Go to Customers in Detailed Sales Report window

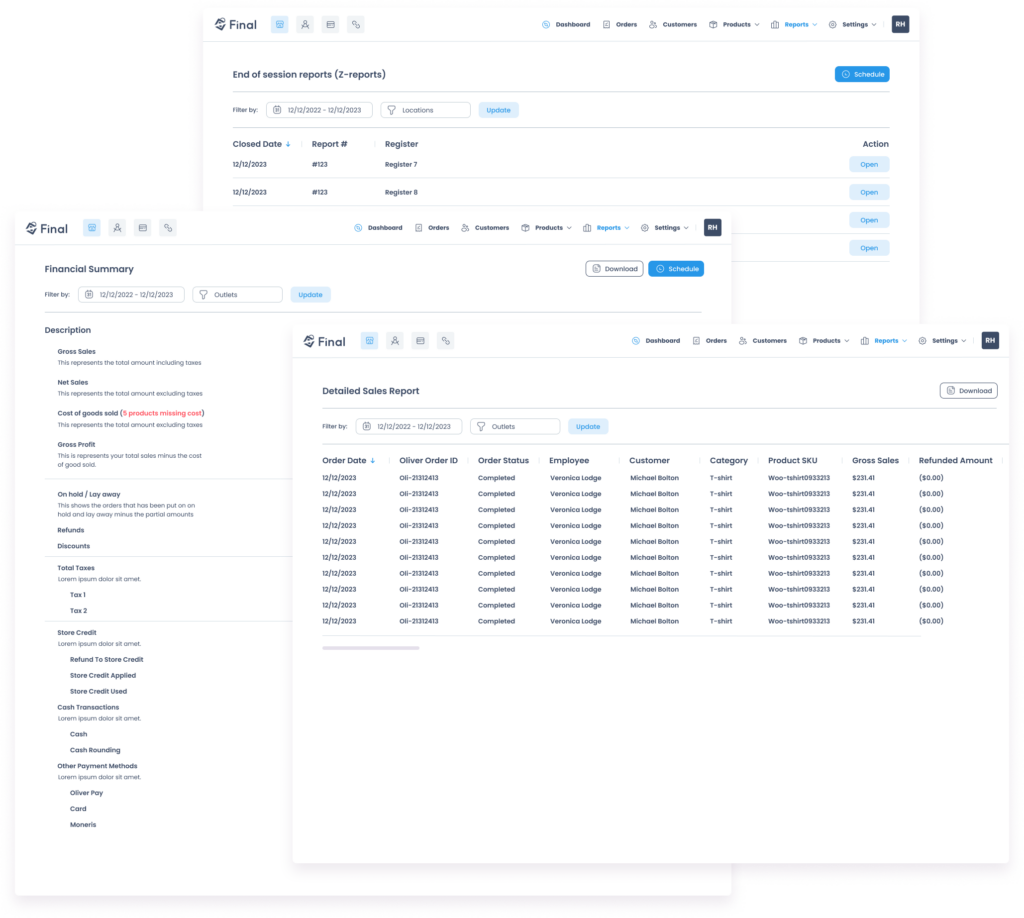[762, 341]
